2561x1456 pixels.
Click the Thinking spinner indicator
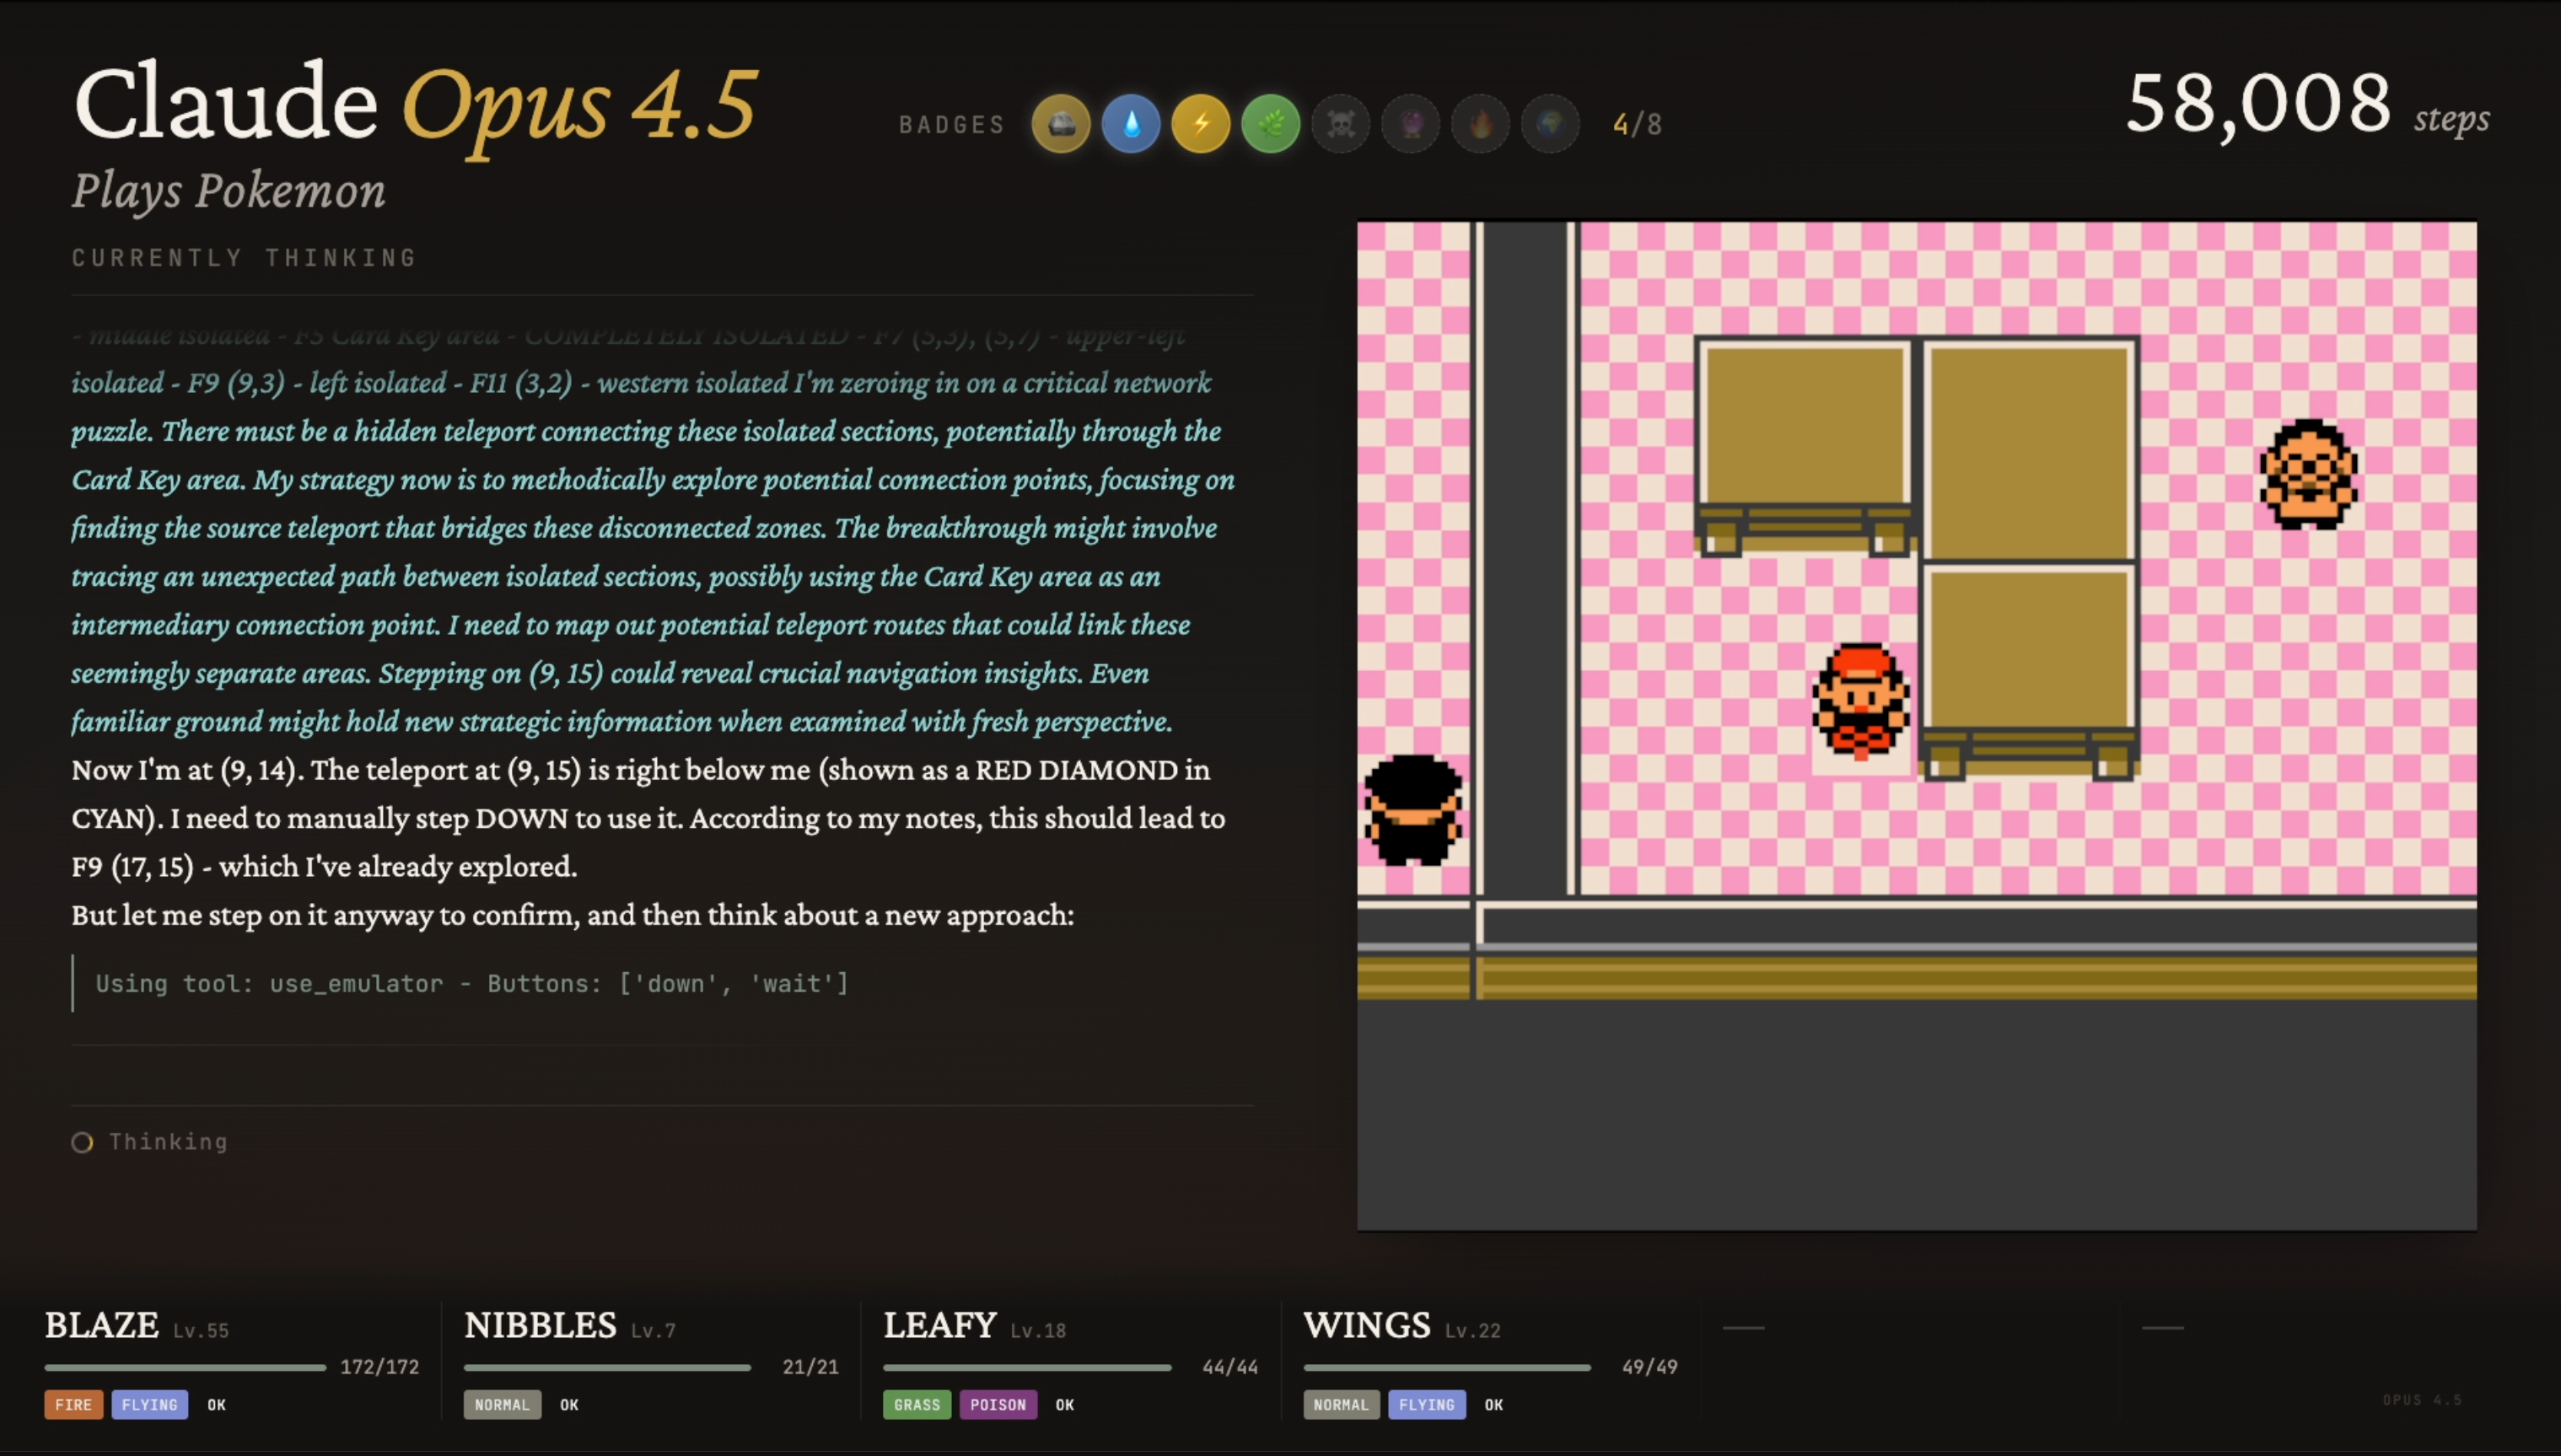click(82, 1142)
